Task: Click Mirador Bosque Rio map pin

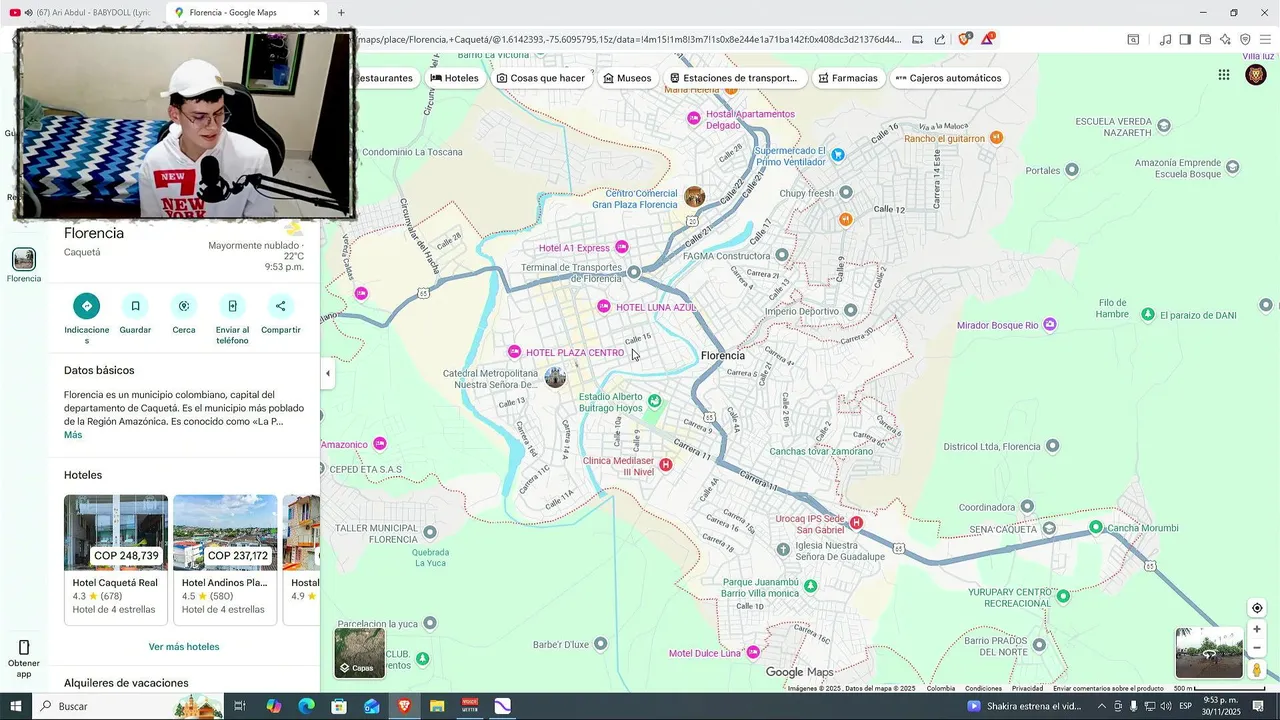Action: (1049, 324)
